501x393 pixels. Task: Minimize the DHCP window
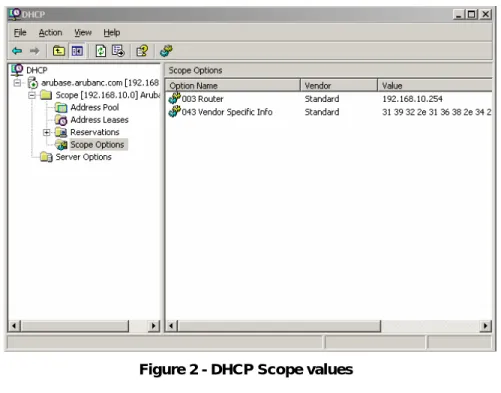click(x=459, y=14)
